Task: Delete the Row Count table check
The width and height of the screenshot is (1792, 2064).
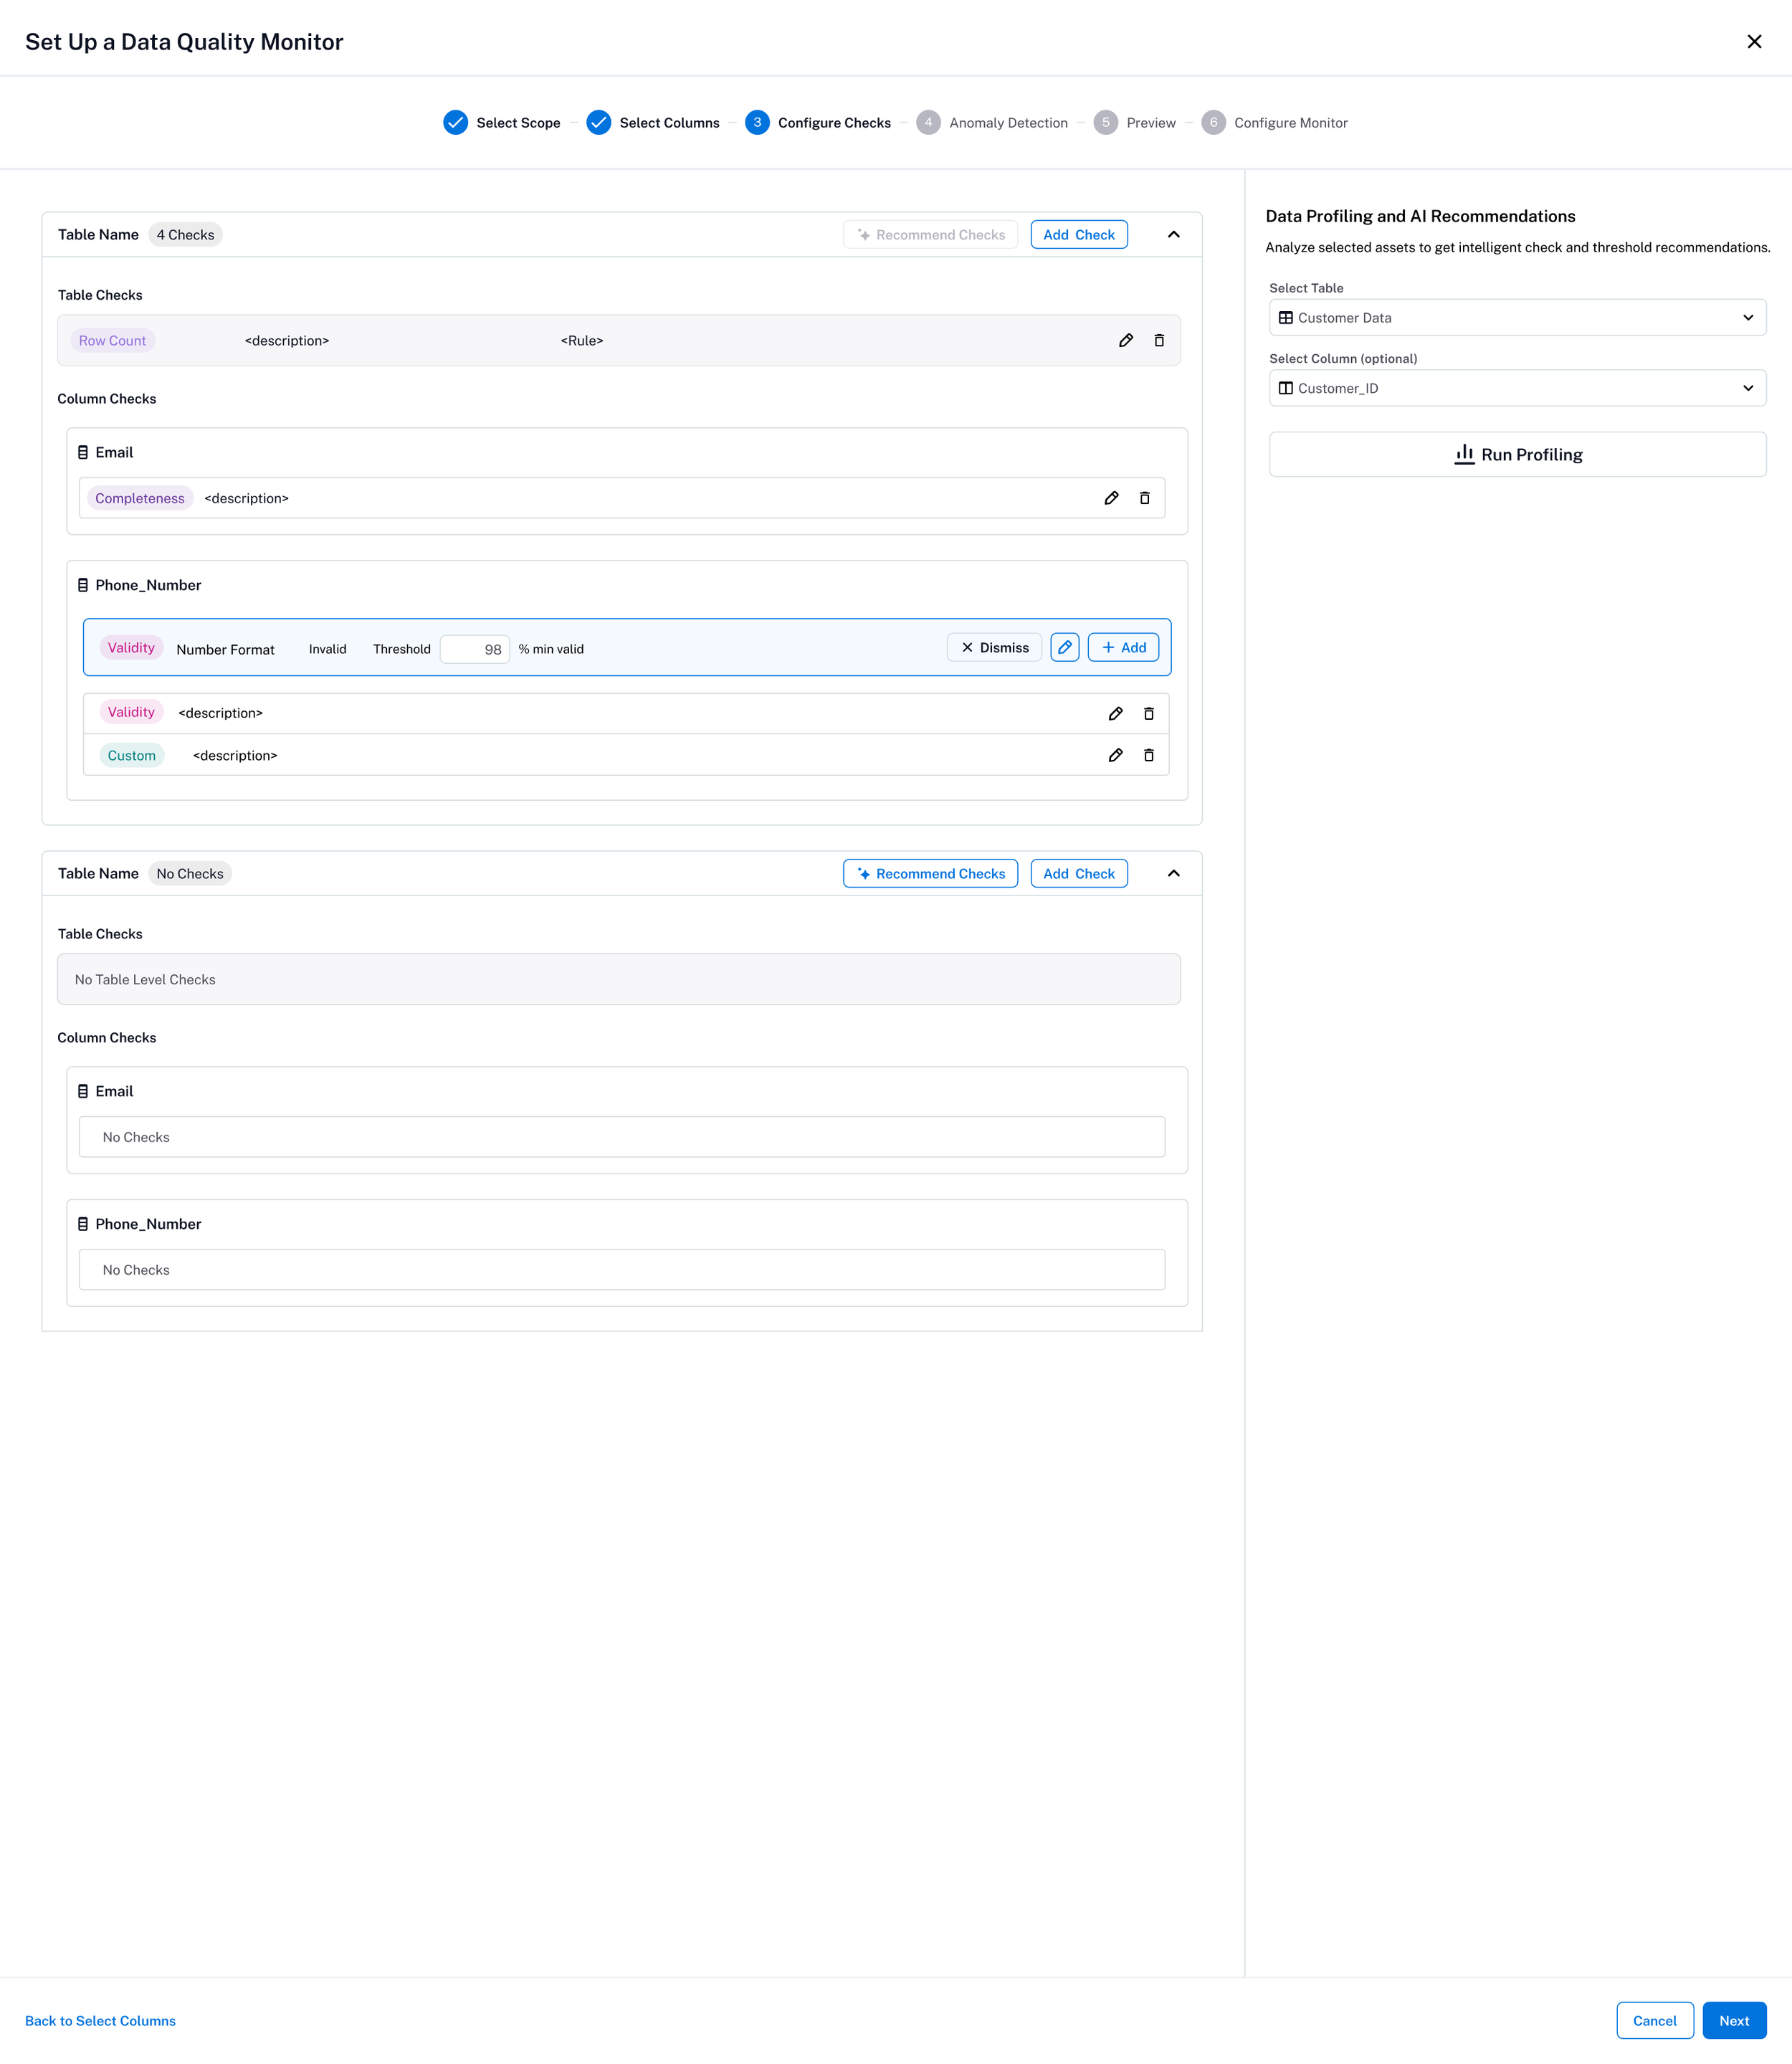Action: click(x=1159, y=340)
